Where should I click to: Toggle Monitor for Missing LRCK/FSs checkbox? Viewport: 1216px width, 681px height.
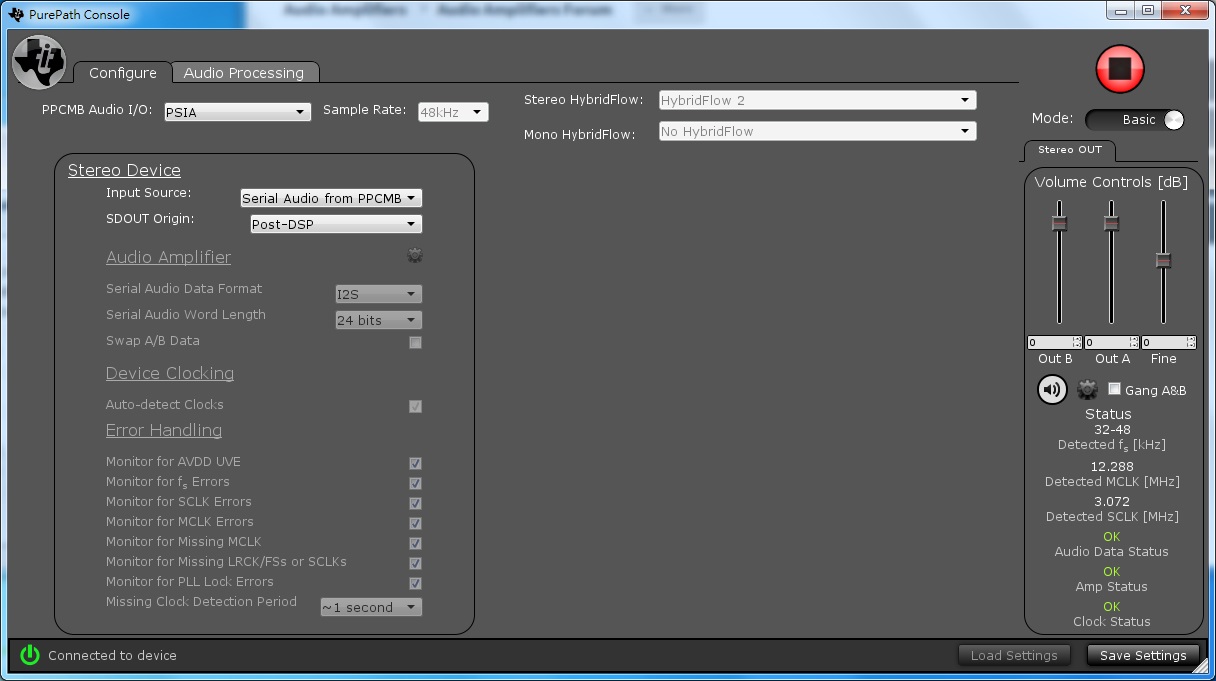[415, 563]
